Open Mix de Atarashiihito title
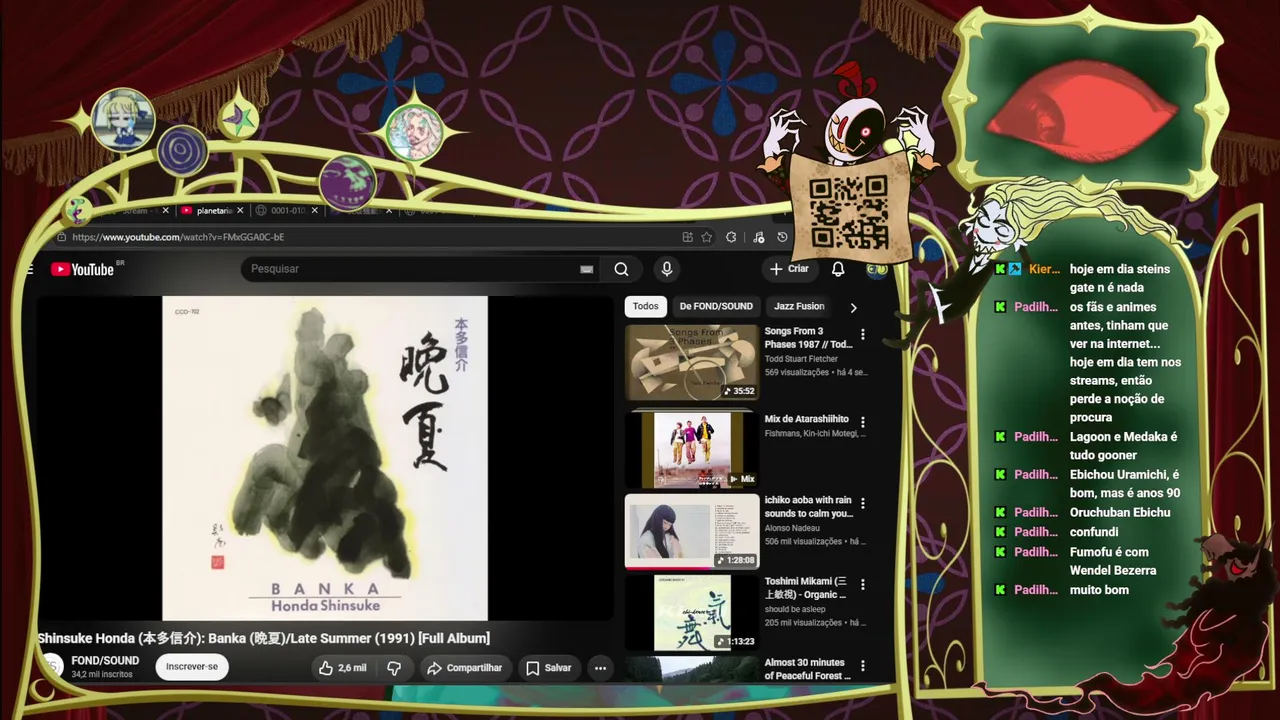1280x720 pixels. click(x=807, y=419)
